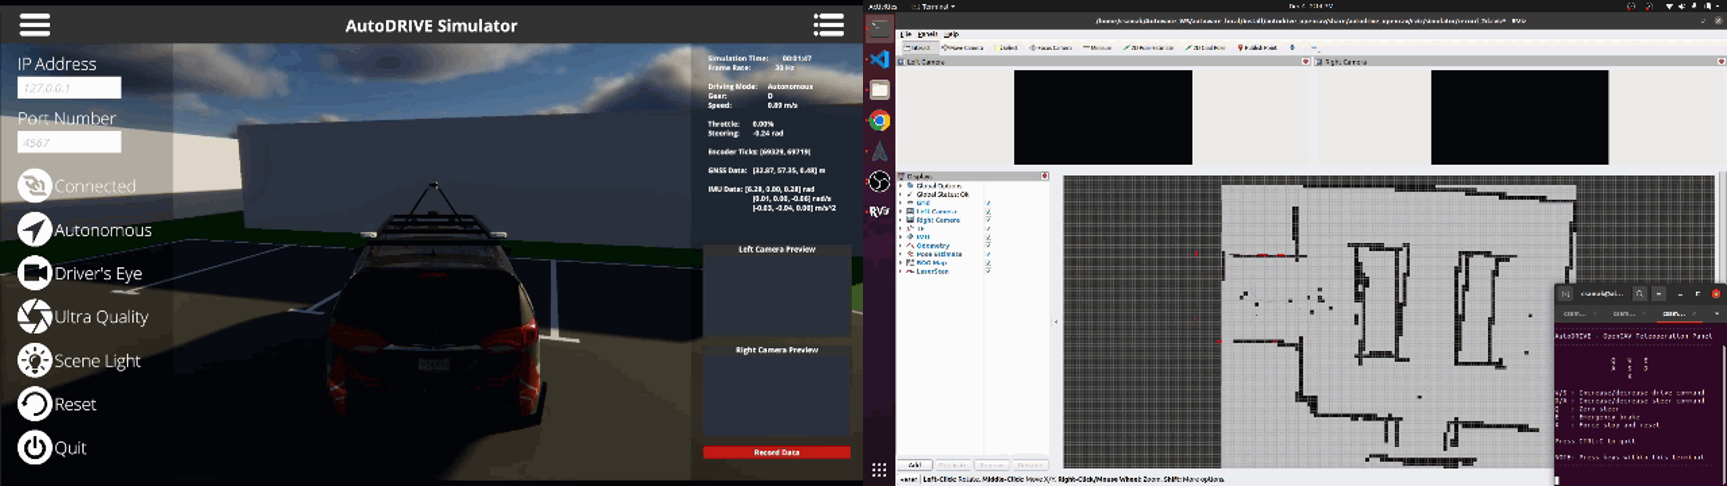Viewport: 1727px width, 486px height.
Task: Expand the Left Camera display entry
Action: tap(900, 212)
